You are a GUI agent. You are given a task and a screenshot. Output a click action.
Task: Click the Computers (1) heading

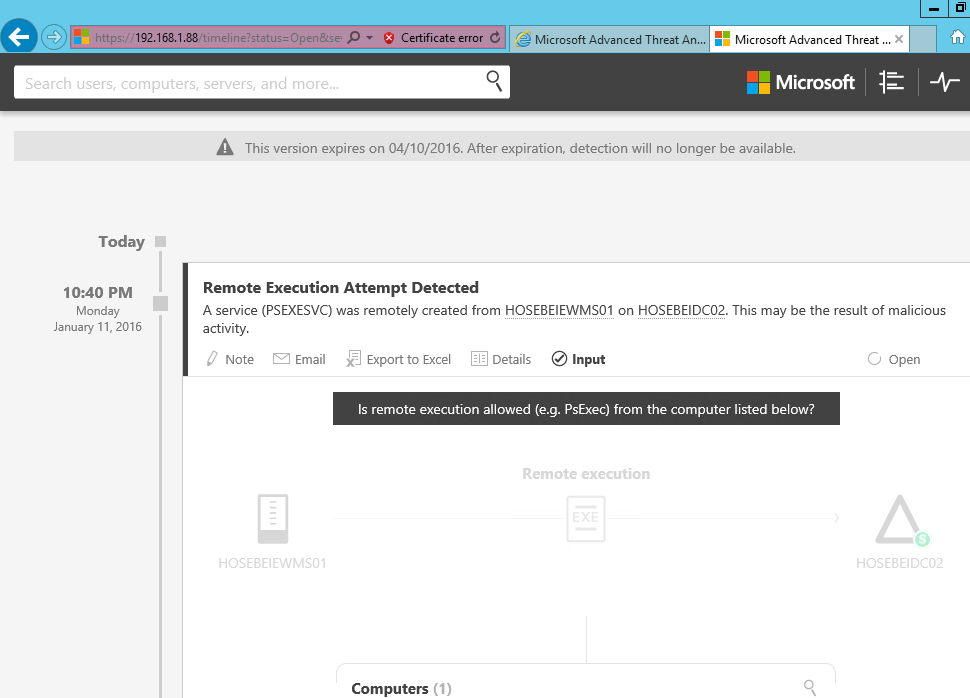(401, 689)
